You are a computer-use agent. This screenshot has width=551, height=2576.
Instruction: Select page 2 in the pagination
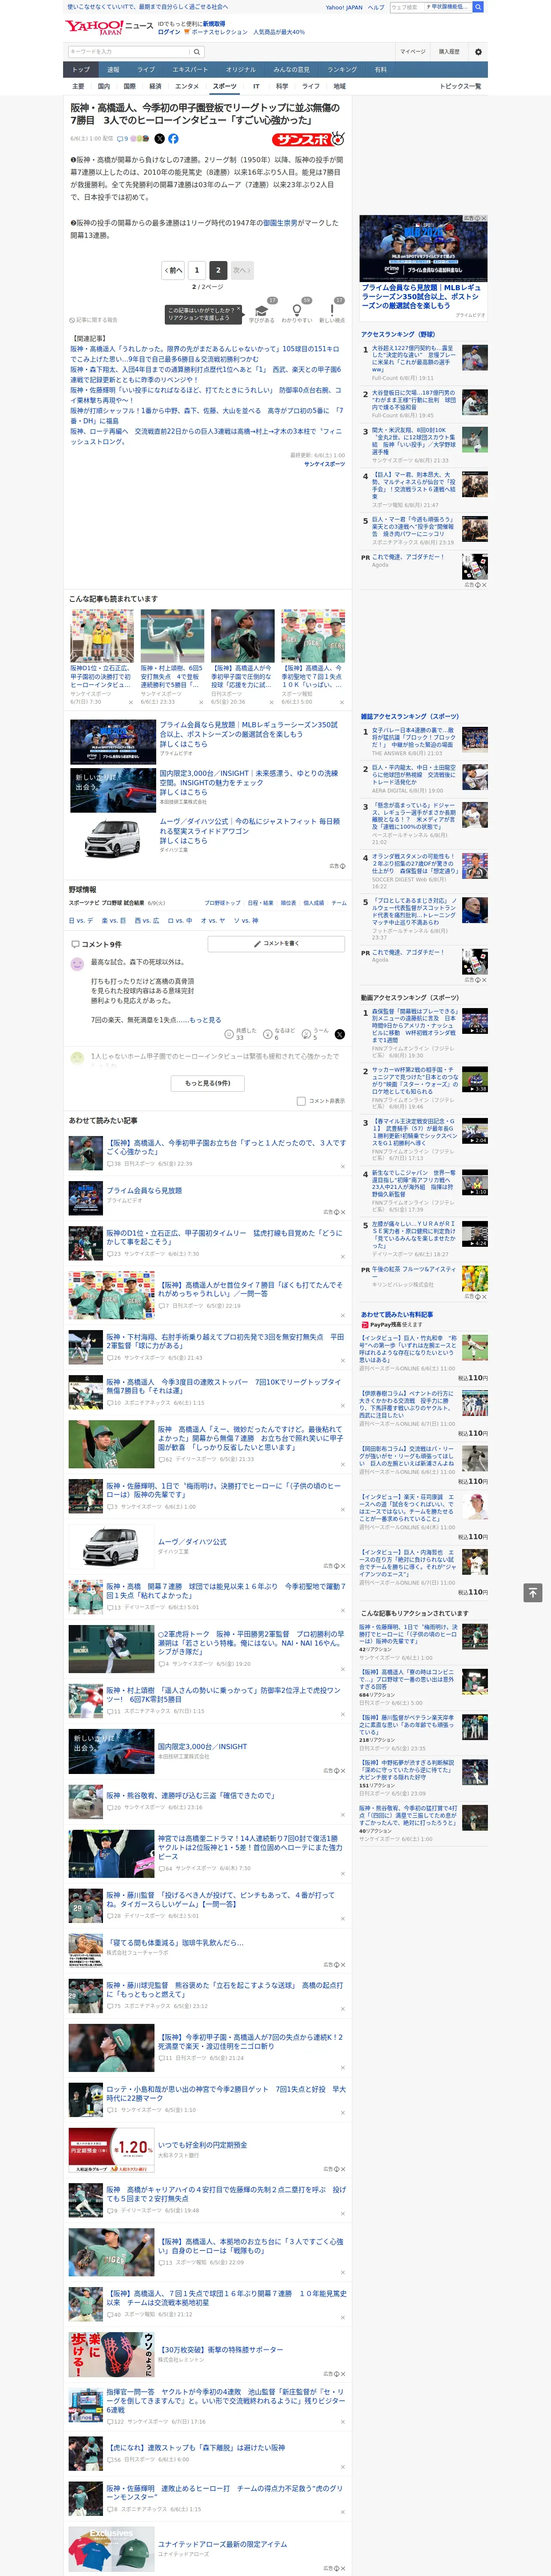218,270
